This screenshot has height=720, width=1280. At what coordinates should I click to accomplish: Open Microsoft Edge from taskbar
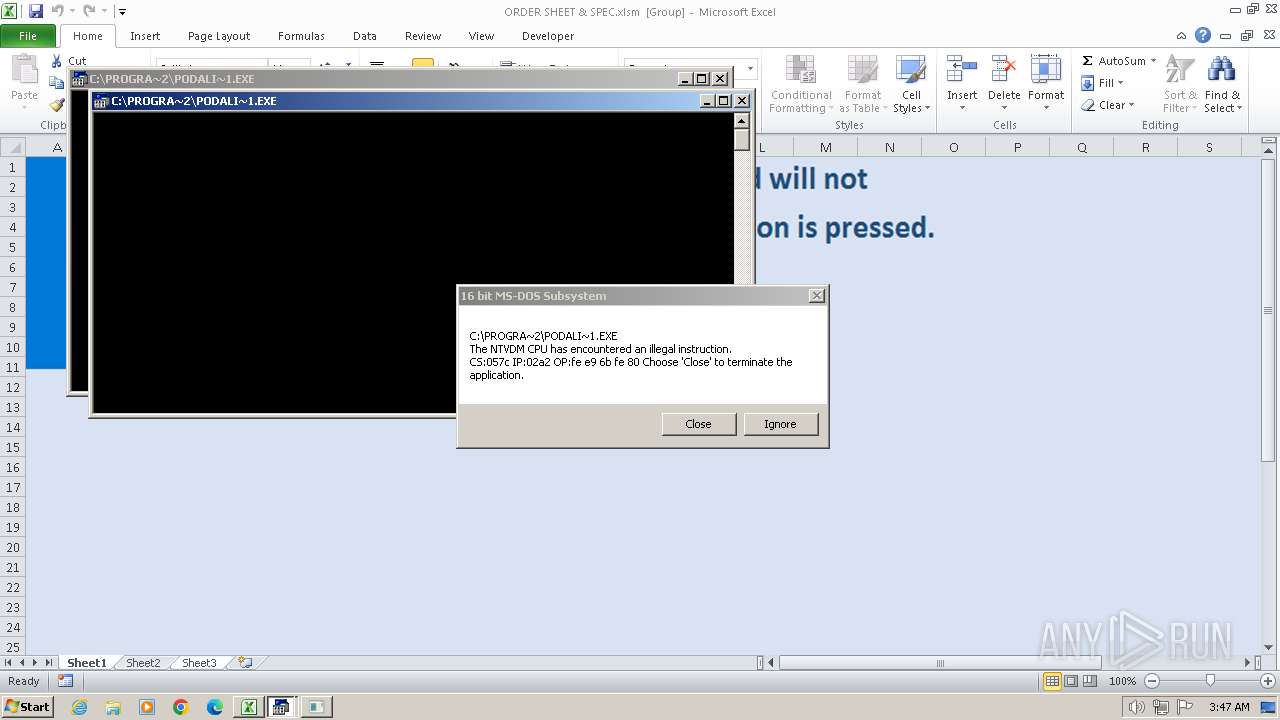tap(215, 707)
